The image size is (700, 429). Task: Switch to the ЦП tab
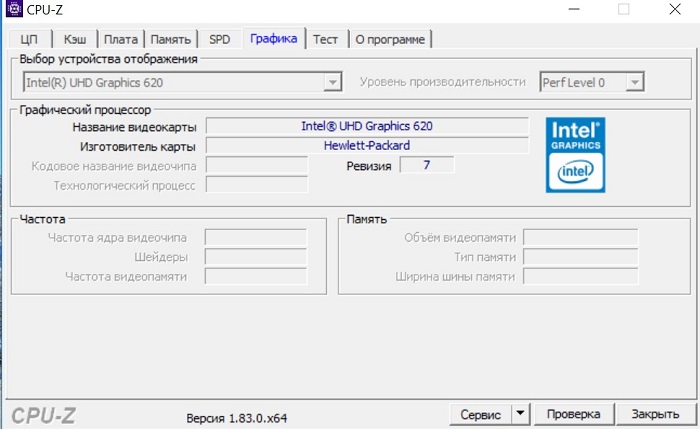coord(29,39)
